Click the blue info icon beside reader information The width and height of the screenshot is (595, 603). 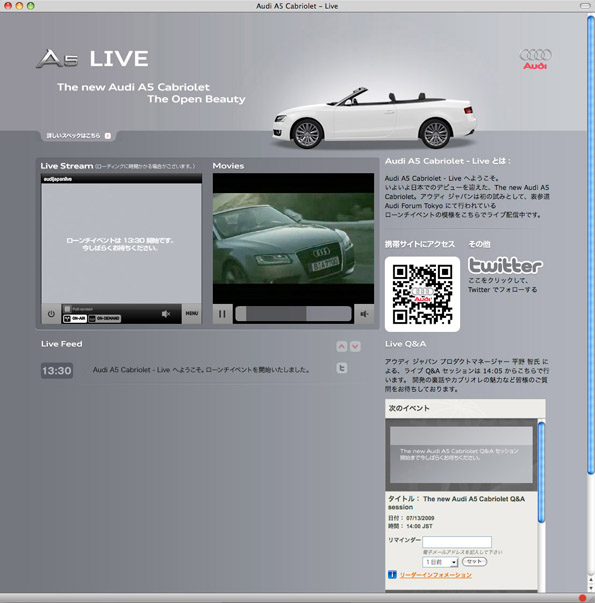pyautogui.click(x=392, y=575)
